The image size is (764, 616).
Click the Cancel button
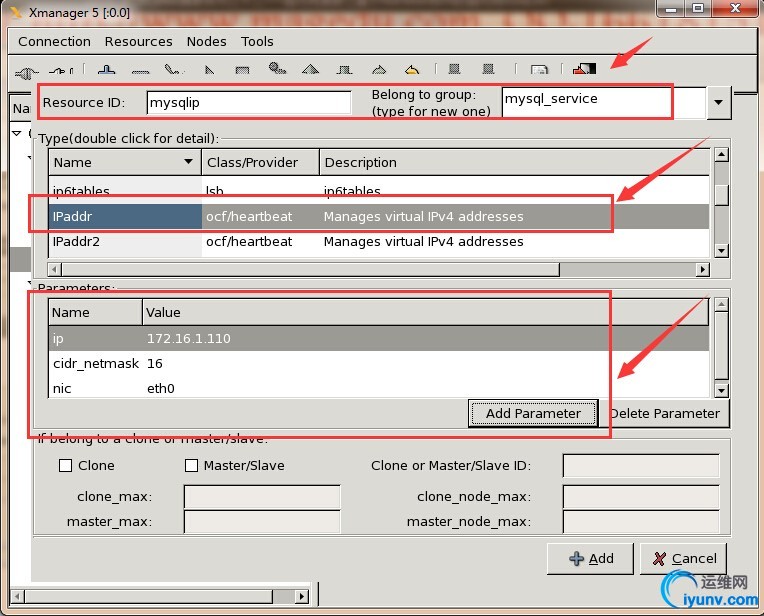(x=683, y=558)
